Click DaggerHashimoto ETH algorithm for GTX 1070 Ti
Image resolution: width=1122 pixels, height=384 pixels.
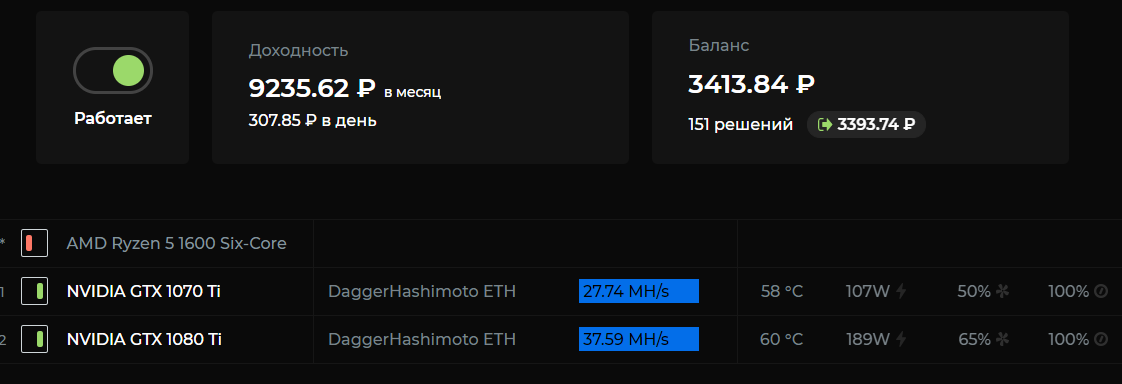pyautogui.click(x=421, y=291)
